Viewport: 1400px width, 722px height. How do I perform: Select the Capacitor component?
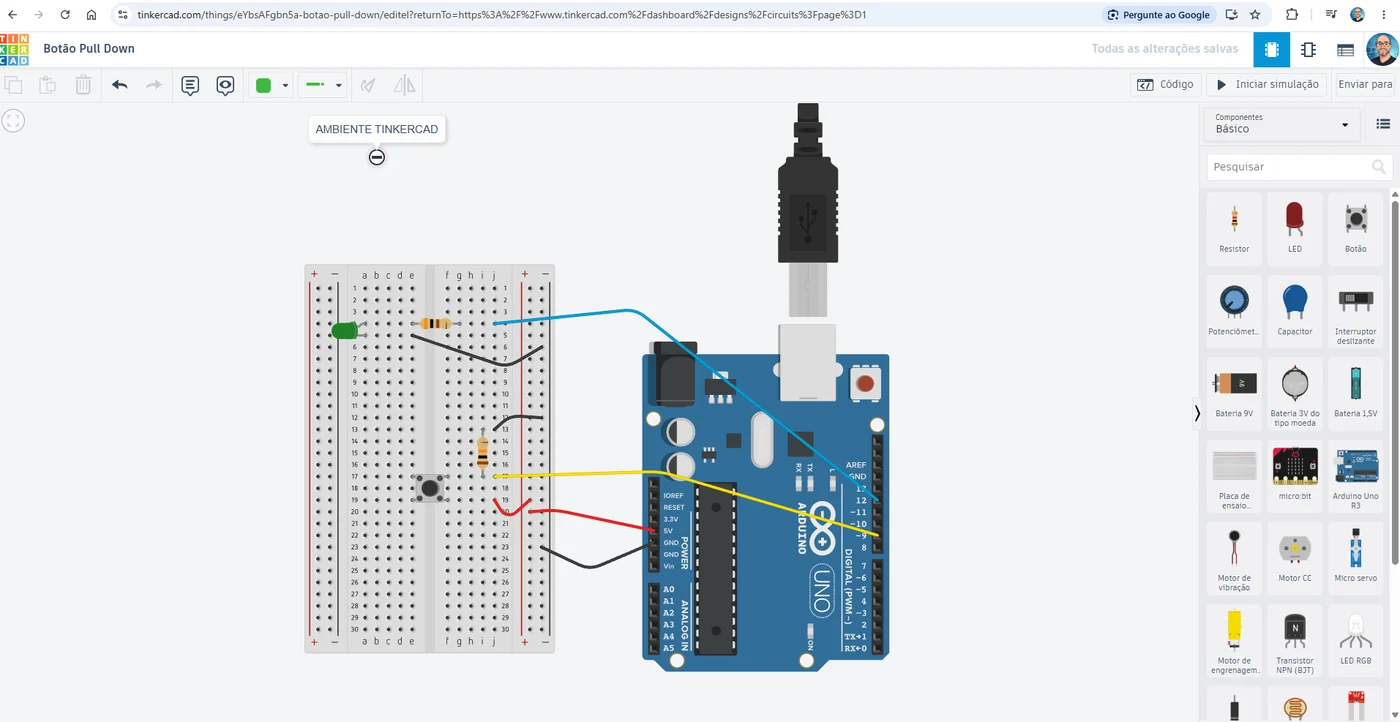tap(1295, 311)
